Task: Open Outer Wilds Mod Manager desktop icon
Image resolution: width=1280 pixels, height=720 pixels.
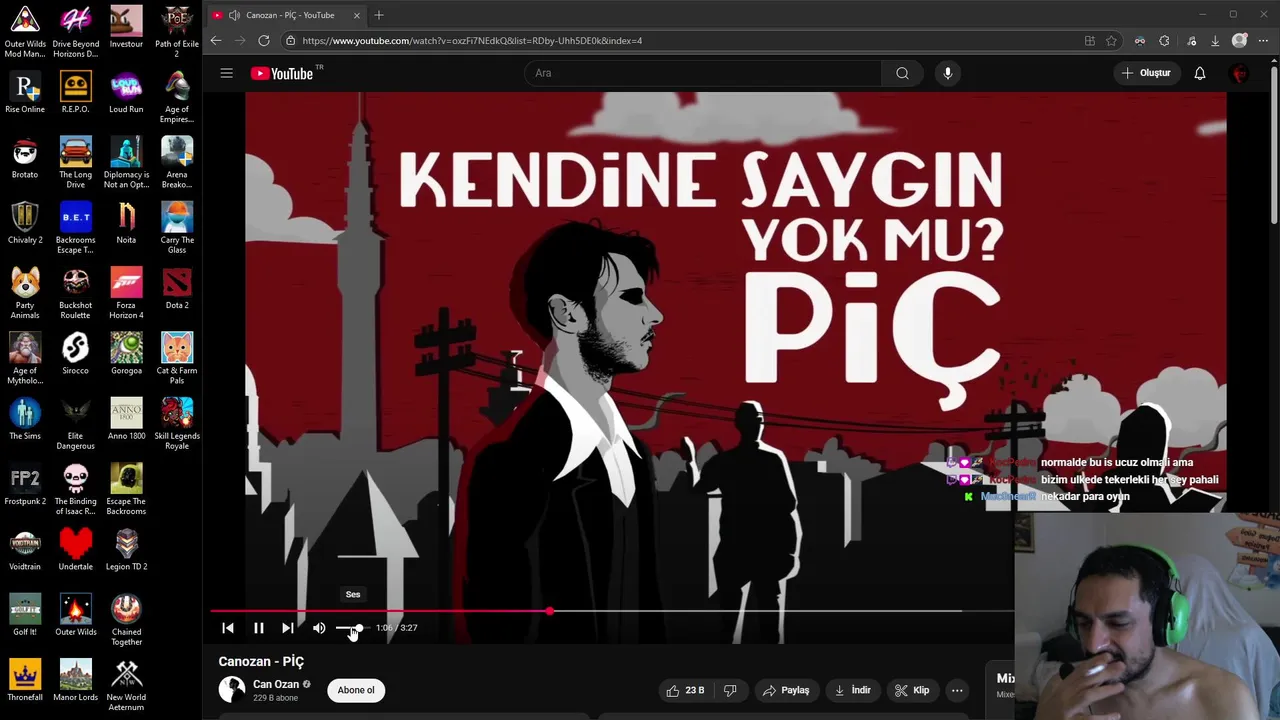Action: tap(25, 31)
